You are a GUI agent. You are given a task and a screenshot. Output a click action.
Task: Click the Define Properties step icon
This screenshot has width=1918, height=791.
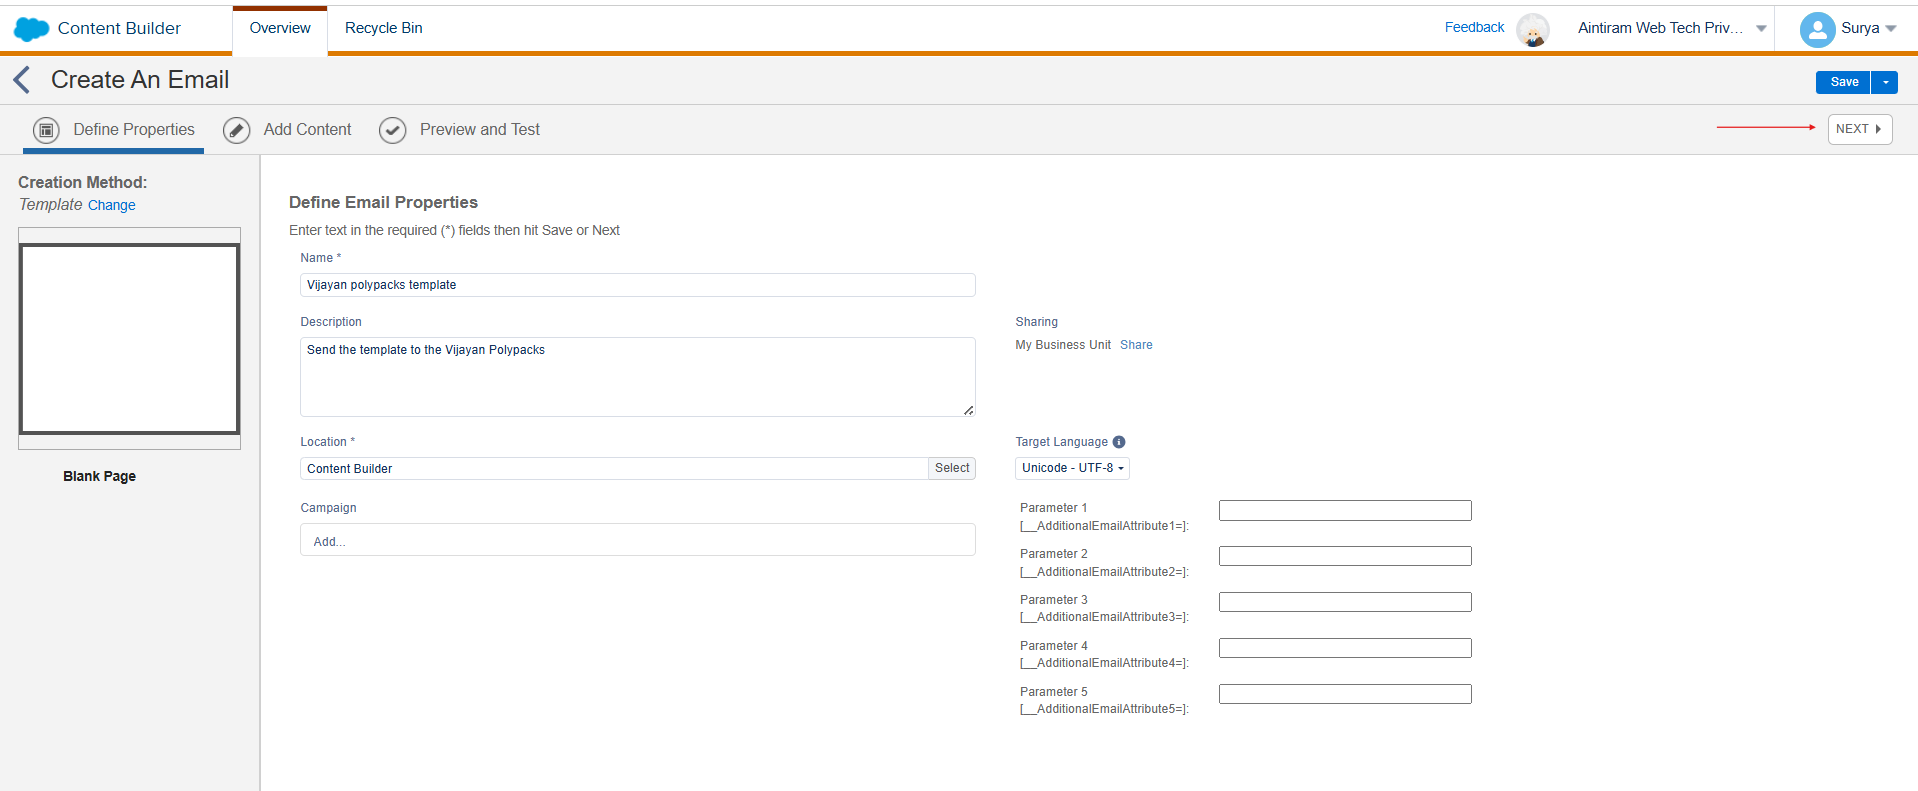click(x=46, y=130)
